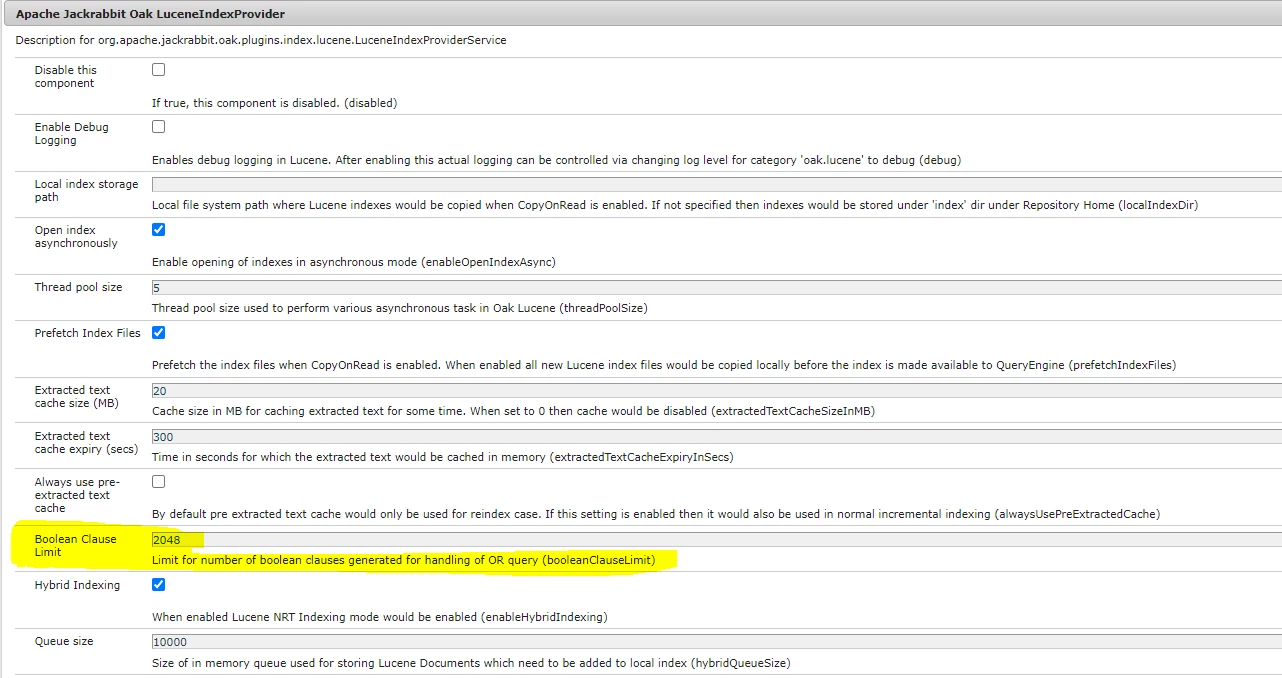Select the description text for LuceneIndexProviderService
The width and height of the screenshot is (1282, 678).
click(261, 40)
